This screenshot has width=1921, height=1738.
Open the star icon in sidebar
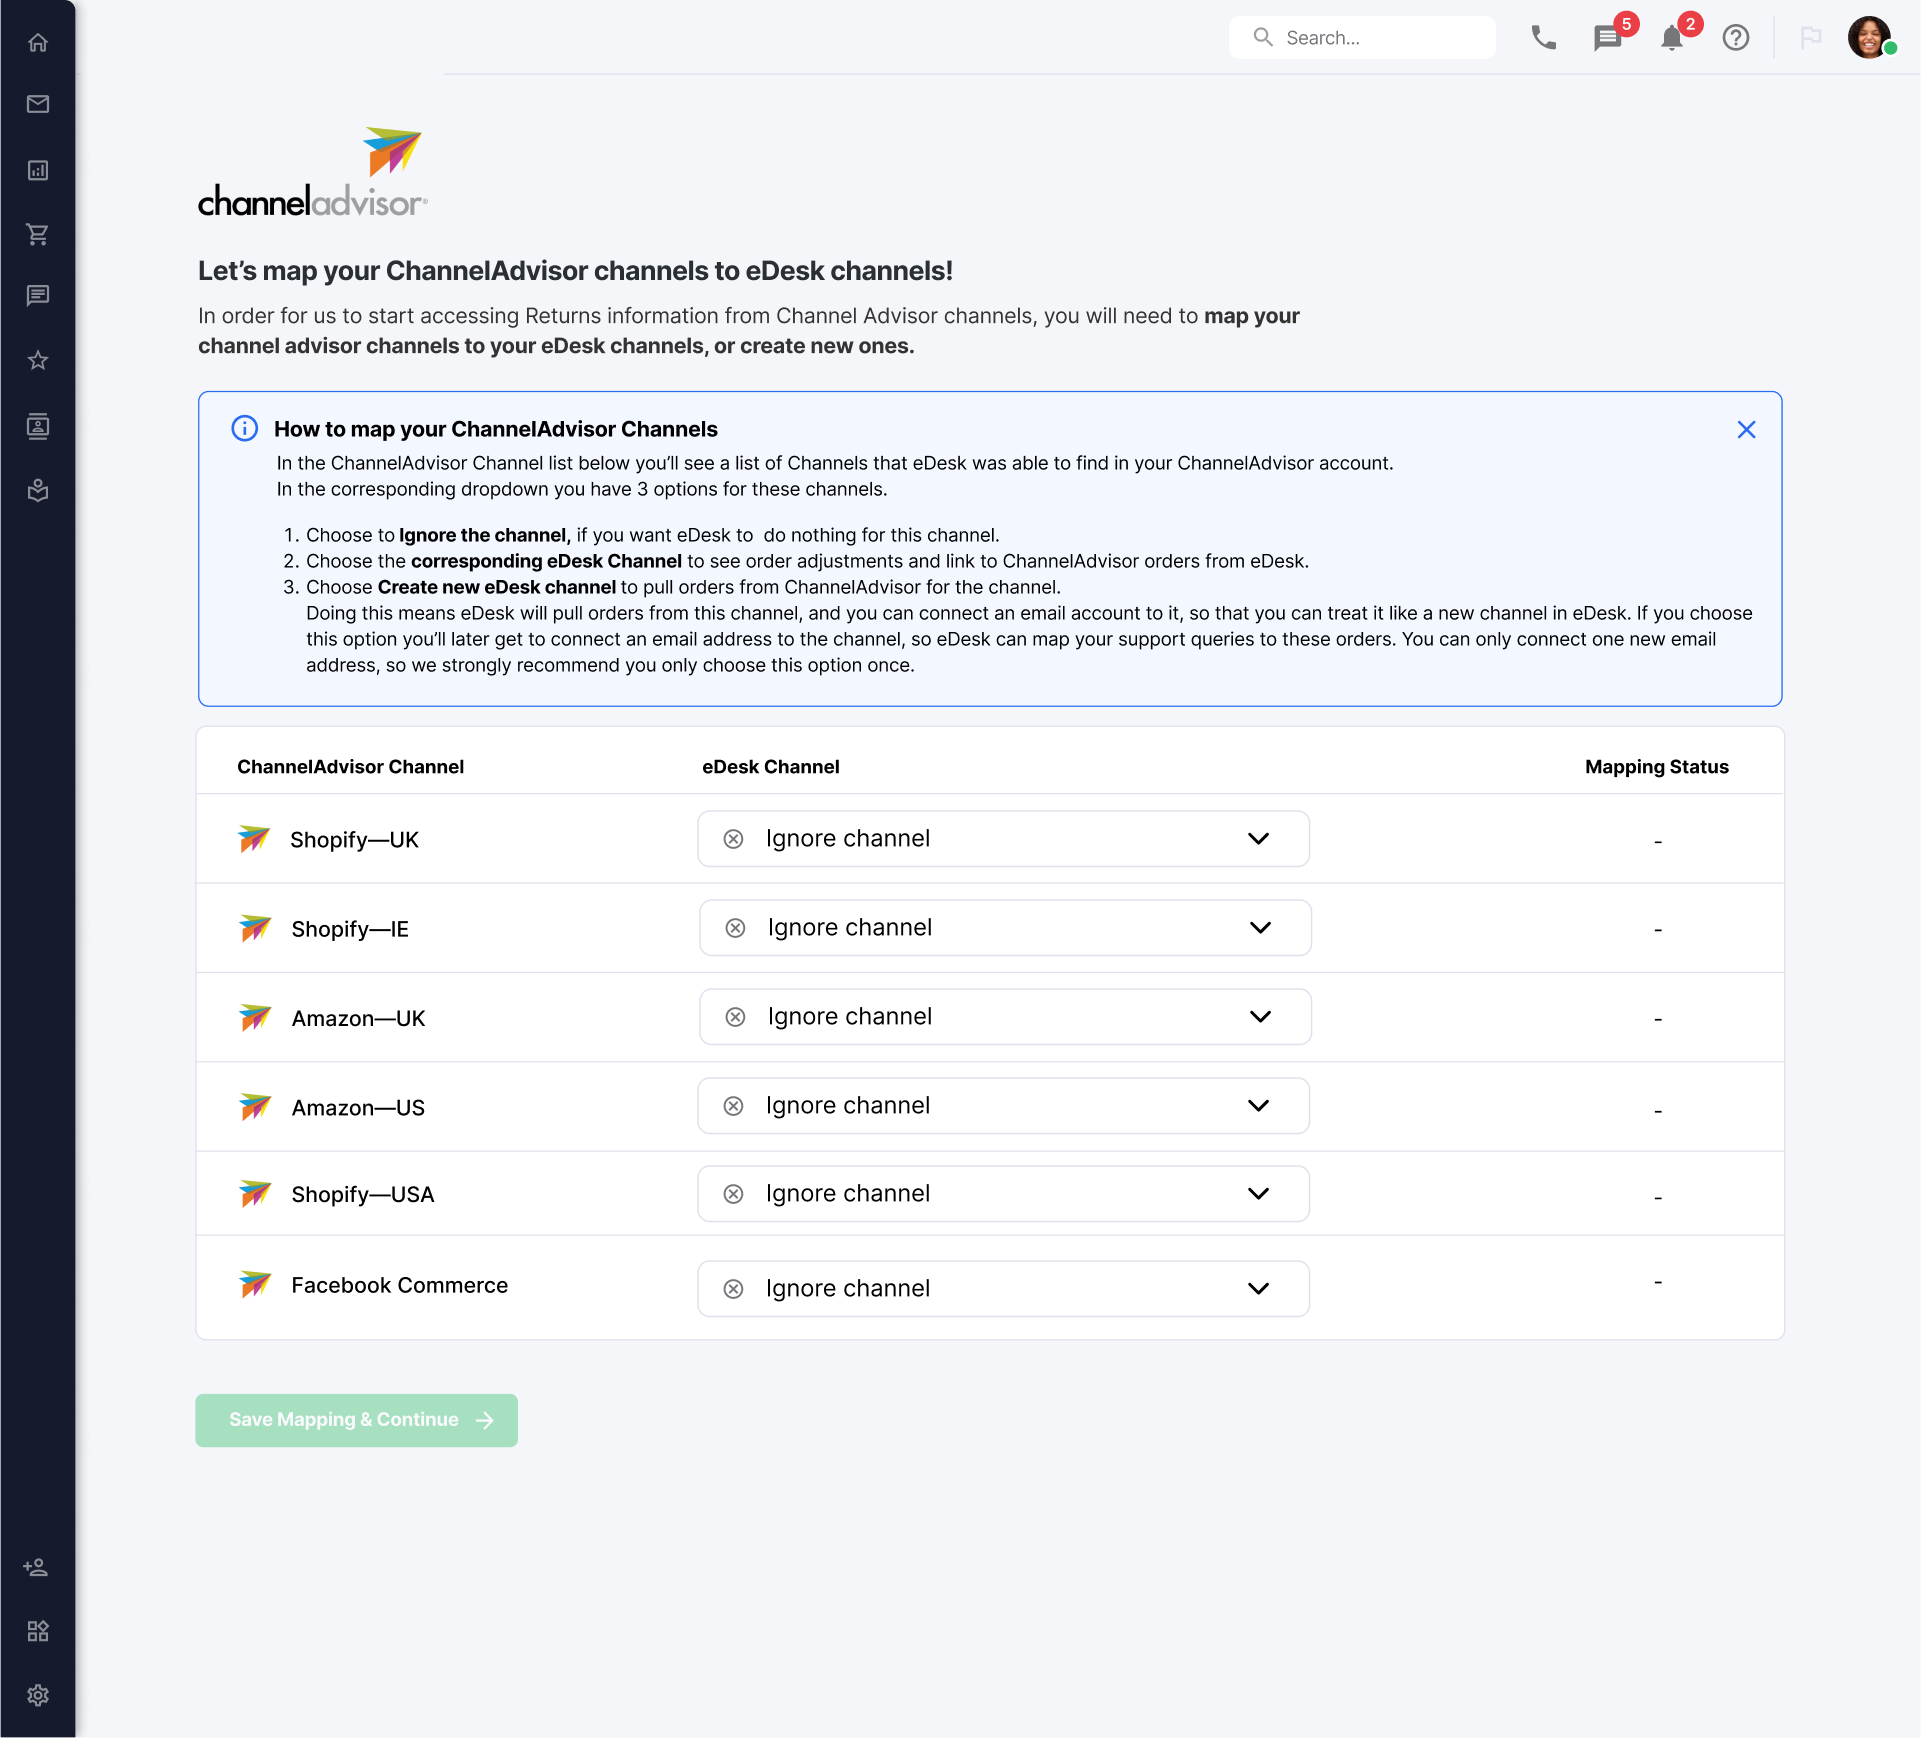pos(38,360)
